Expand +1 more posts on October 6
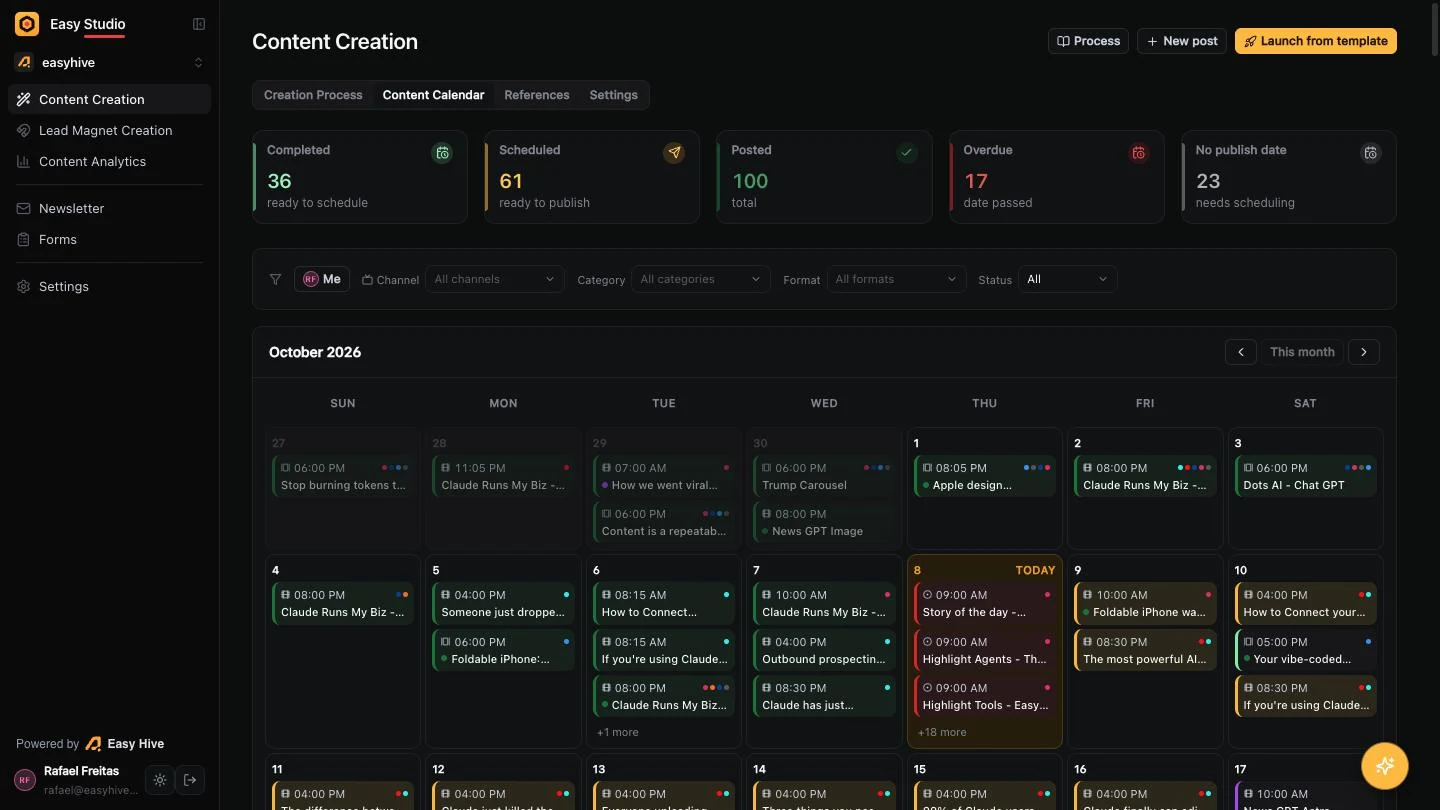This screenshot has height=810, width=1440. [x=617, y=732]
